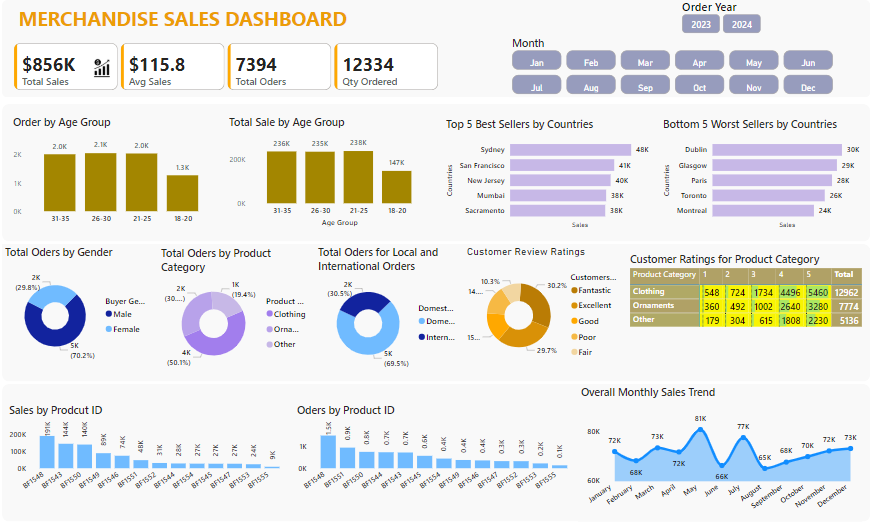Screen dimensions: 875x525
Task: Click the Mumbai bar in Best Sellers
Action: click(558, 195)
